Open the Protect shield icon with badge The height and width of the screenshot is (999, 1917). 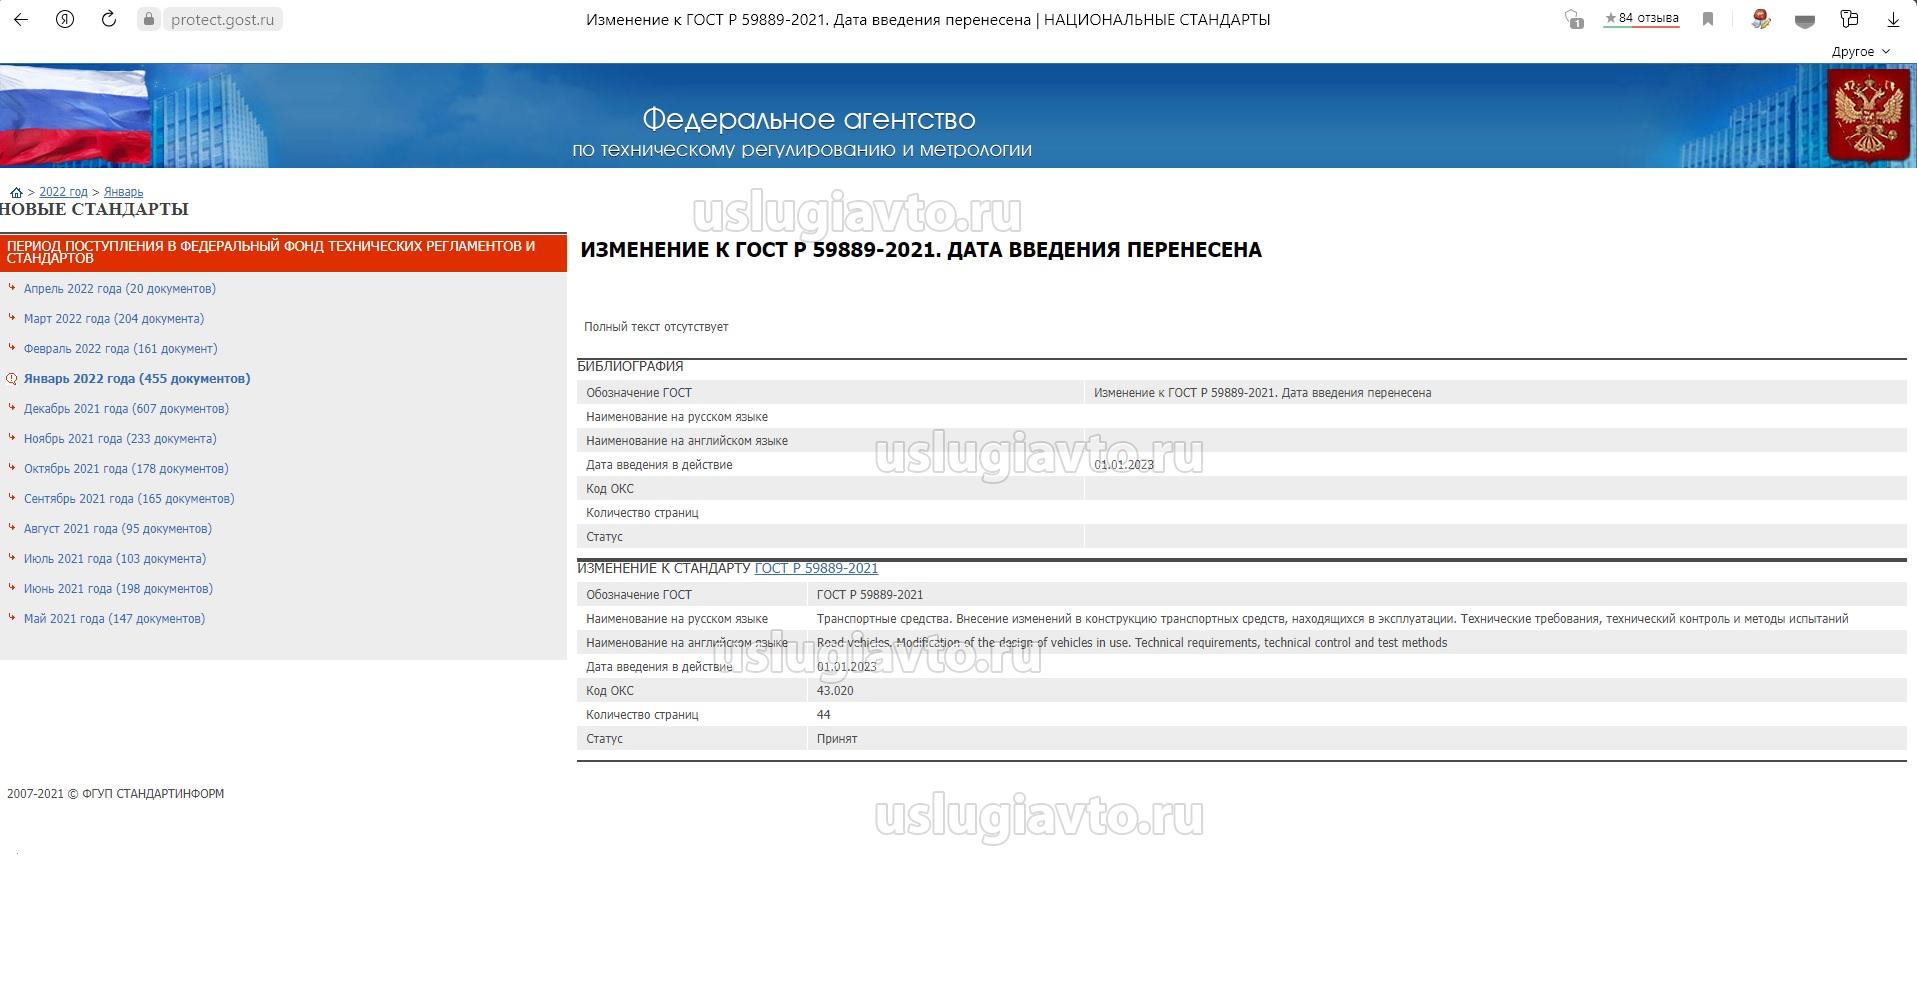click(x=1573, y=19)
